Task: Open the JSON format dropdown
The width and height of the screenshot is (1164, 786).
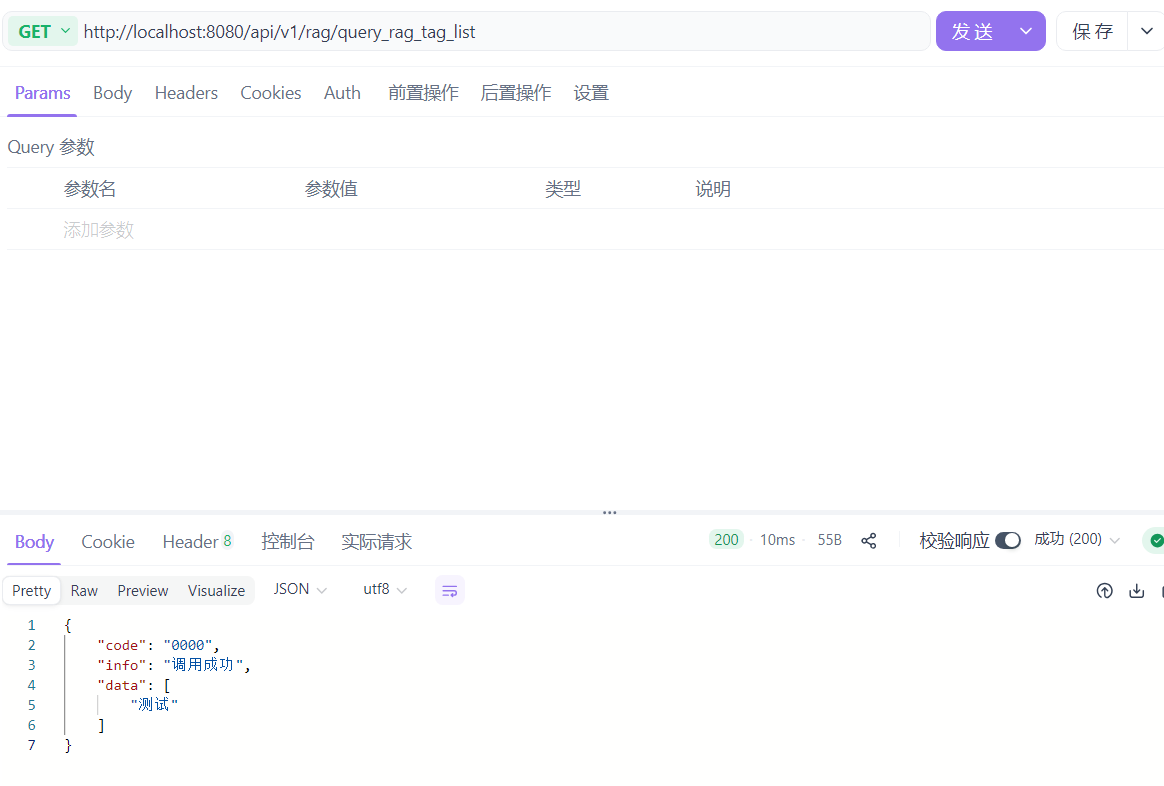Action: pyautogui.click(x=300, y=590)
